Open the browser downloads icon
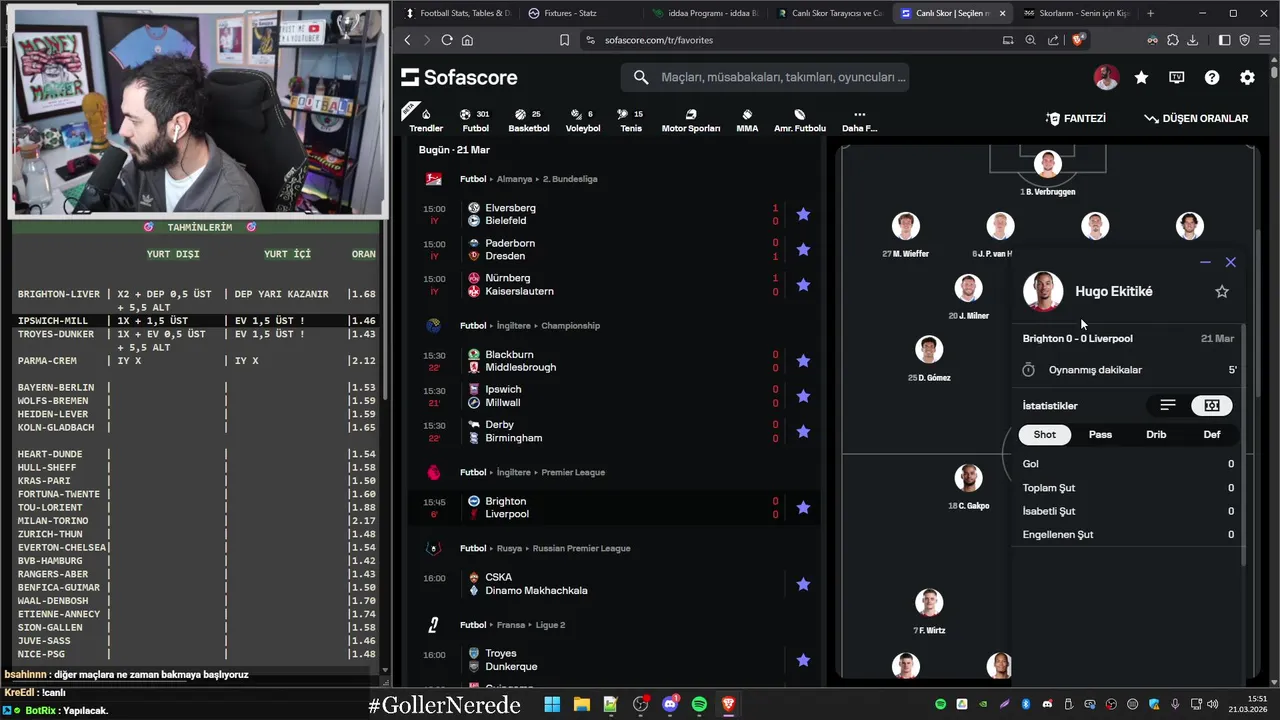This screenshot has width=1280, height=720. pos(1192,40)
